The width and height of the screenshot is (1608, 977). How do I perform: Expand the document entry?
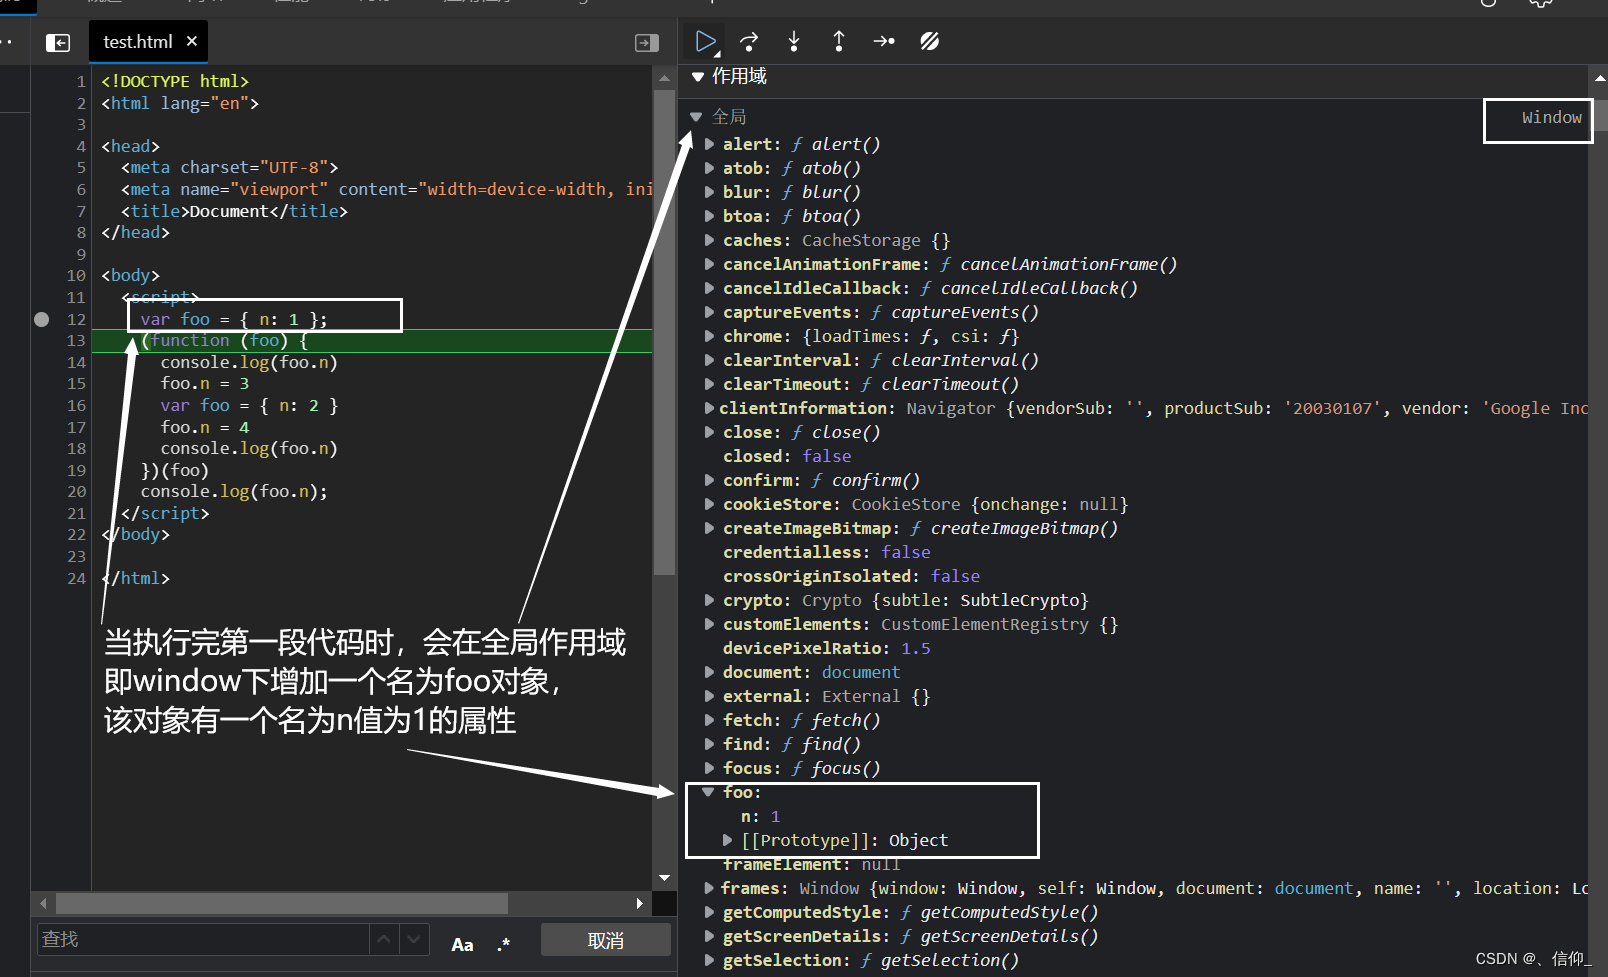(x=709, y=672)
